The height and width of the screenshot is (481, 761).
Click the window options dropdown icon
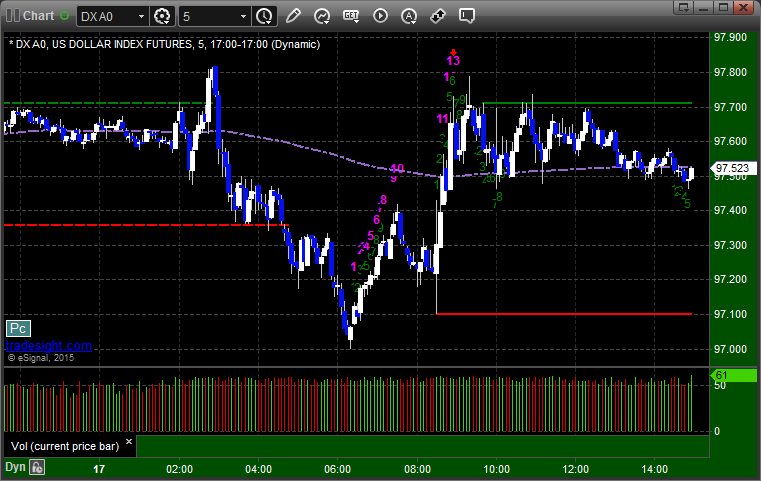[684, 7]
